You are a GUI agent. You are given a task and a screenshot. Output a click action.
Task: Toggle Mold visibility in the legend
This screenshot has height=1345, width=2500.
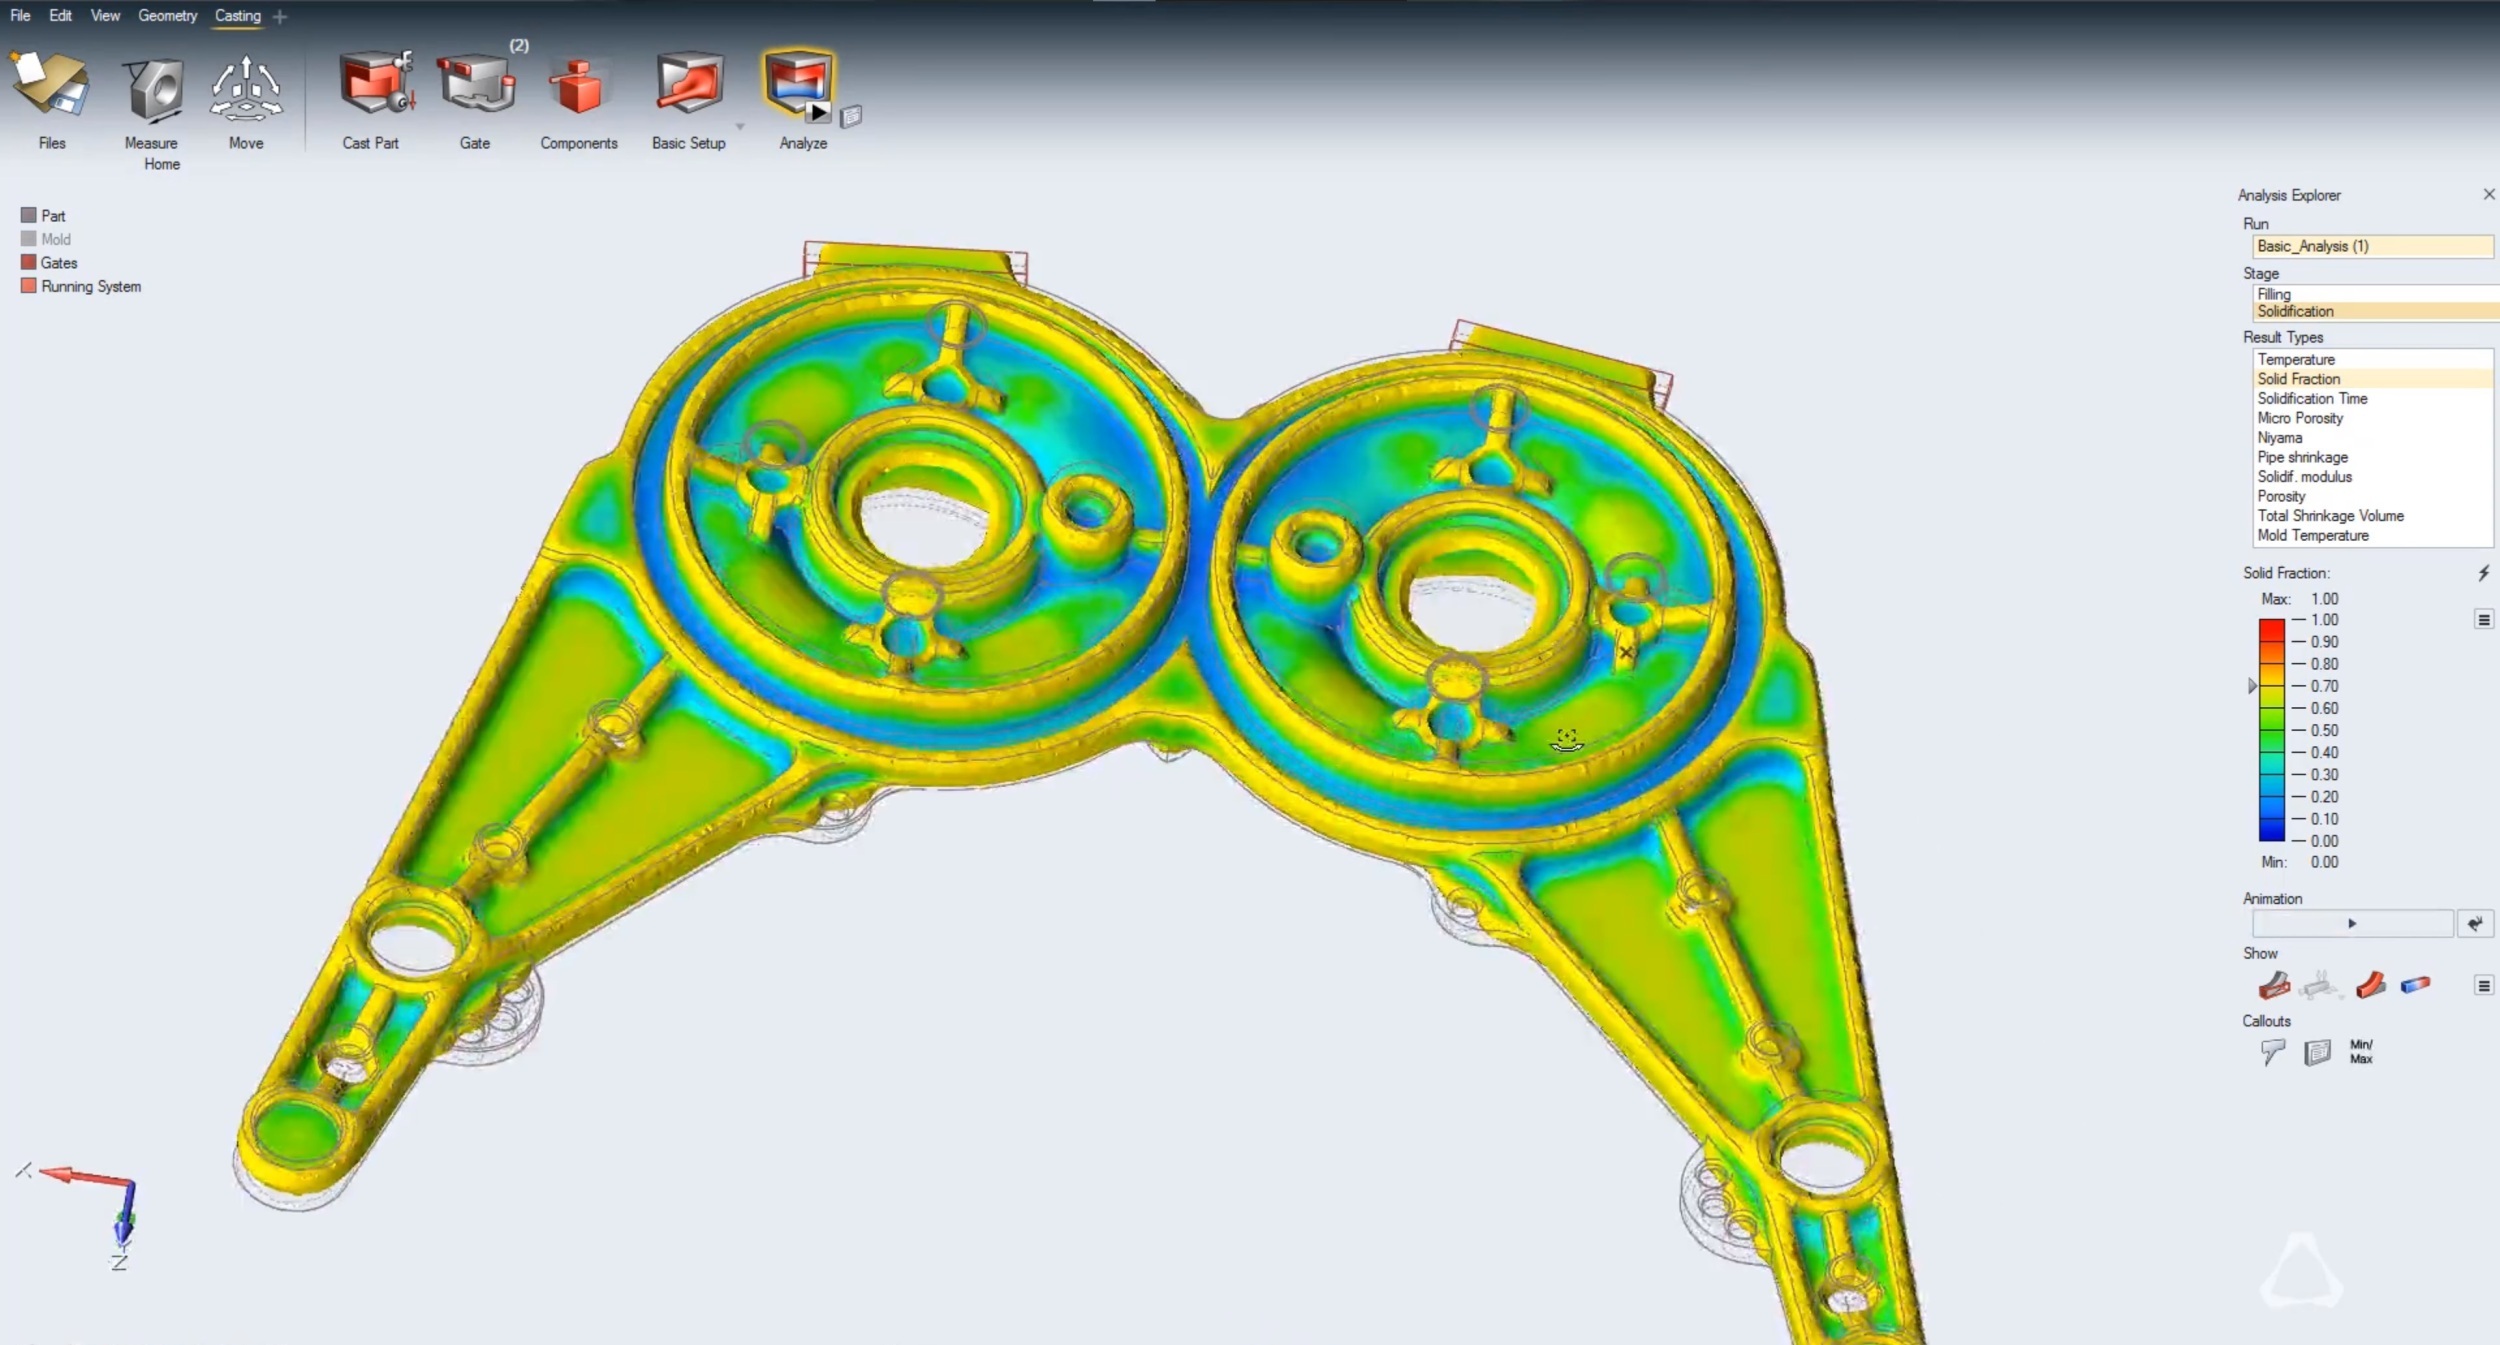pos(46,239)
